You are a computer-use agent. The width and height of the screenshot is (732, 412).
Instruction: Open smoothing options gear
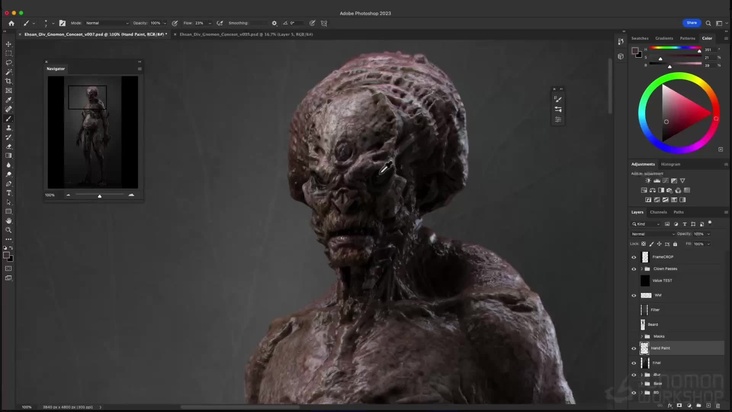[274, 23]
